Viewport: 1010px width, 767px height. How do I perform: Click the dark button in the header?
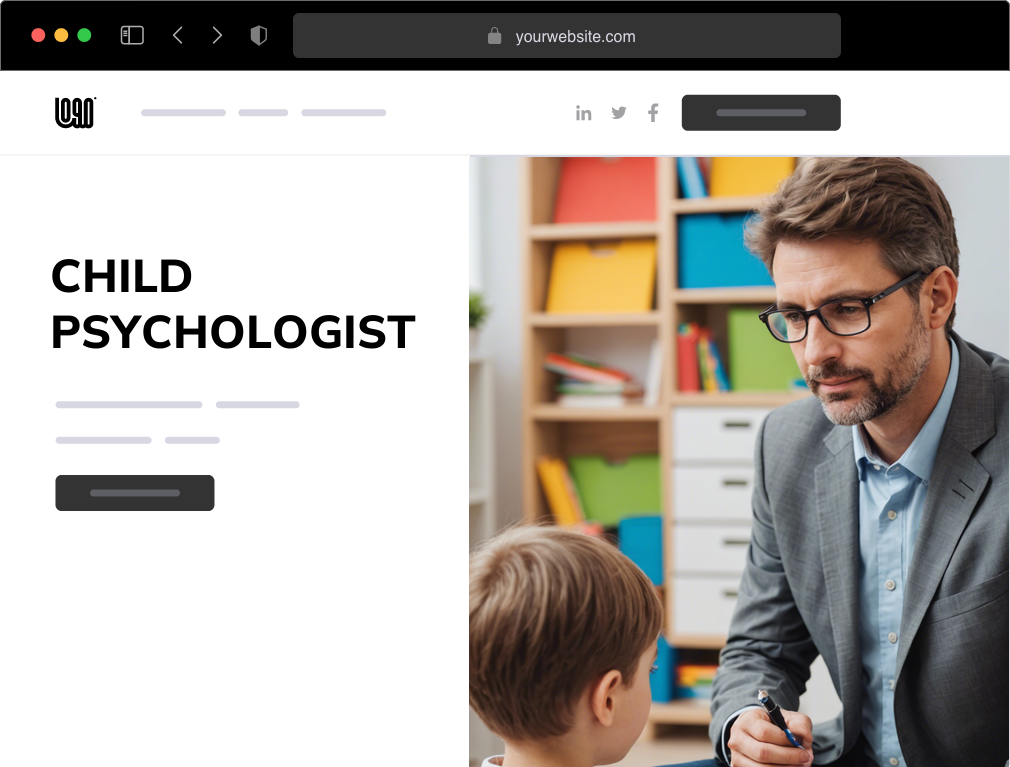coord(761,113)
